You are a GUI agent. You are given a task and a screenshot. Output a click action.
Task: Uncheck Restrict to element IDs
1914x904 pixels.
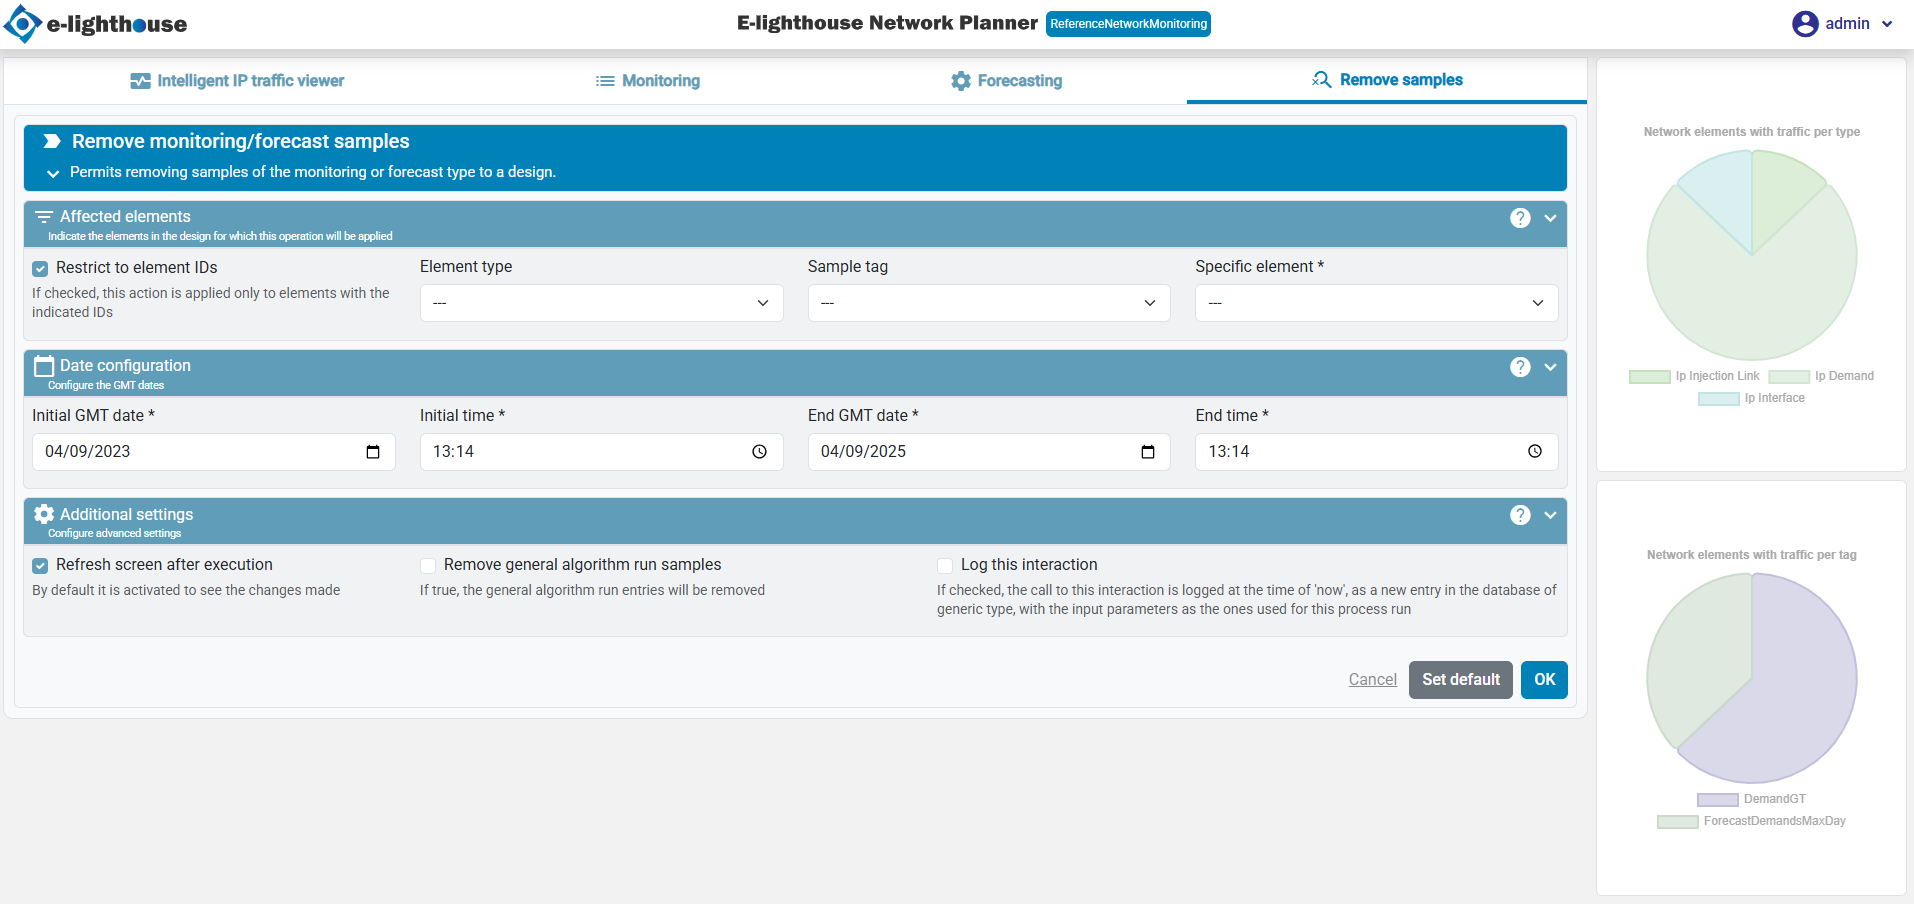tap(40, 269)
